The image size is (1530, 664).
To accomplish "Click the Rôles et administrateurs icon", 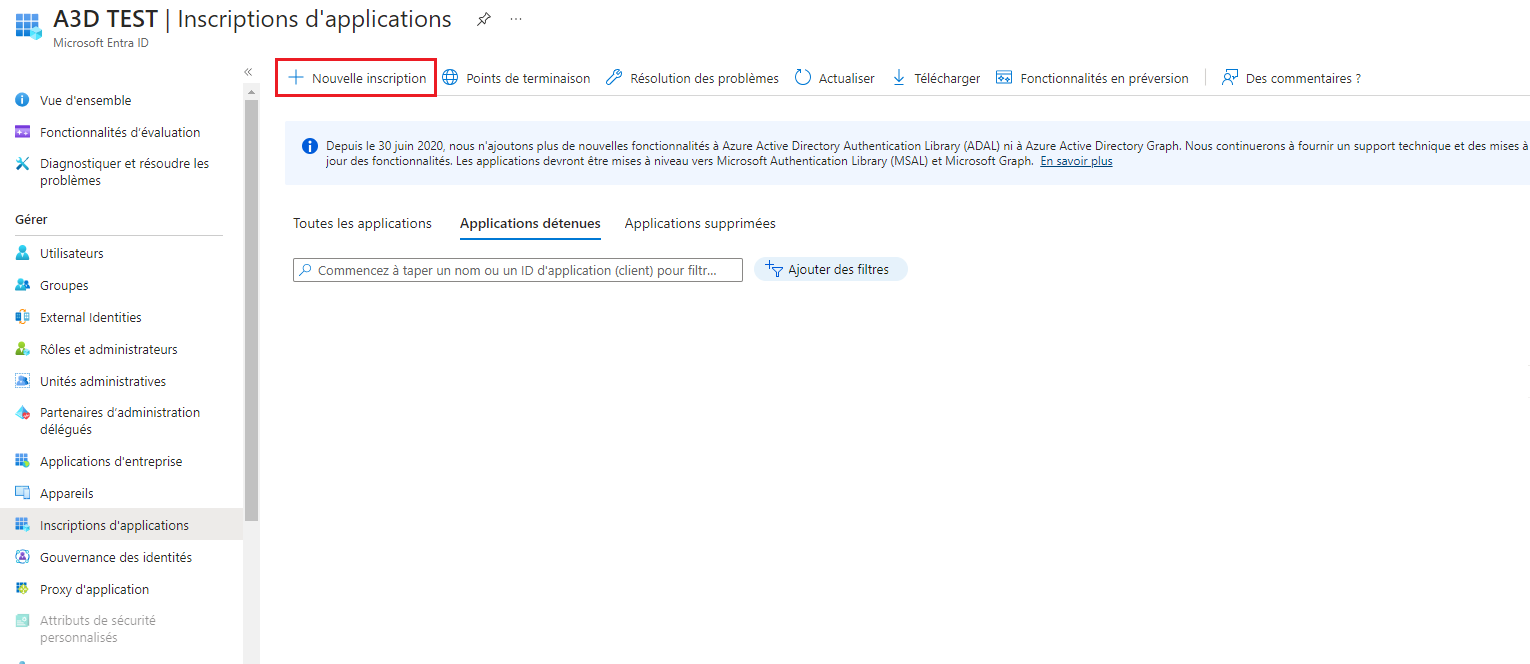I will 22,349.
